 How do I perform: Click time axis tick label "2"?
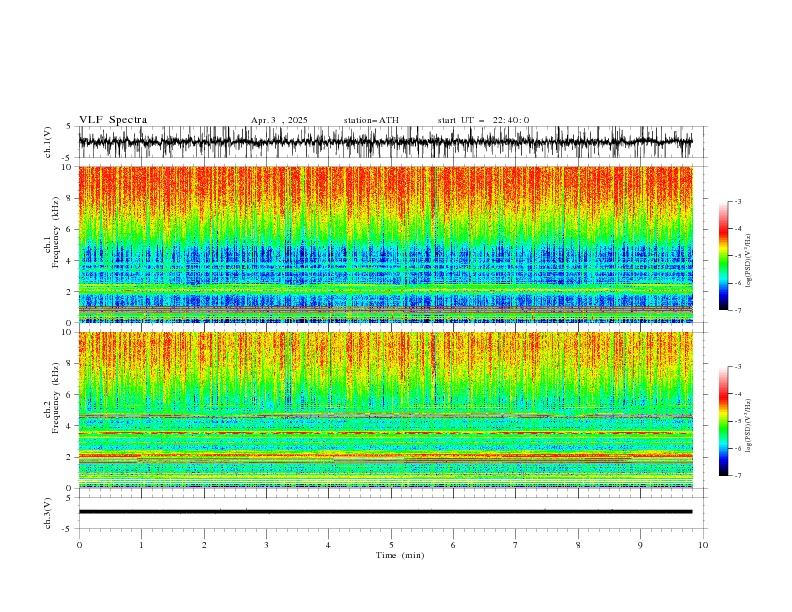[x=204, y=545]
